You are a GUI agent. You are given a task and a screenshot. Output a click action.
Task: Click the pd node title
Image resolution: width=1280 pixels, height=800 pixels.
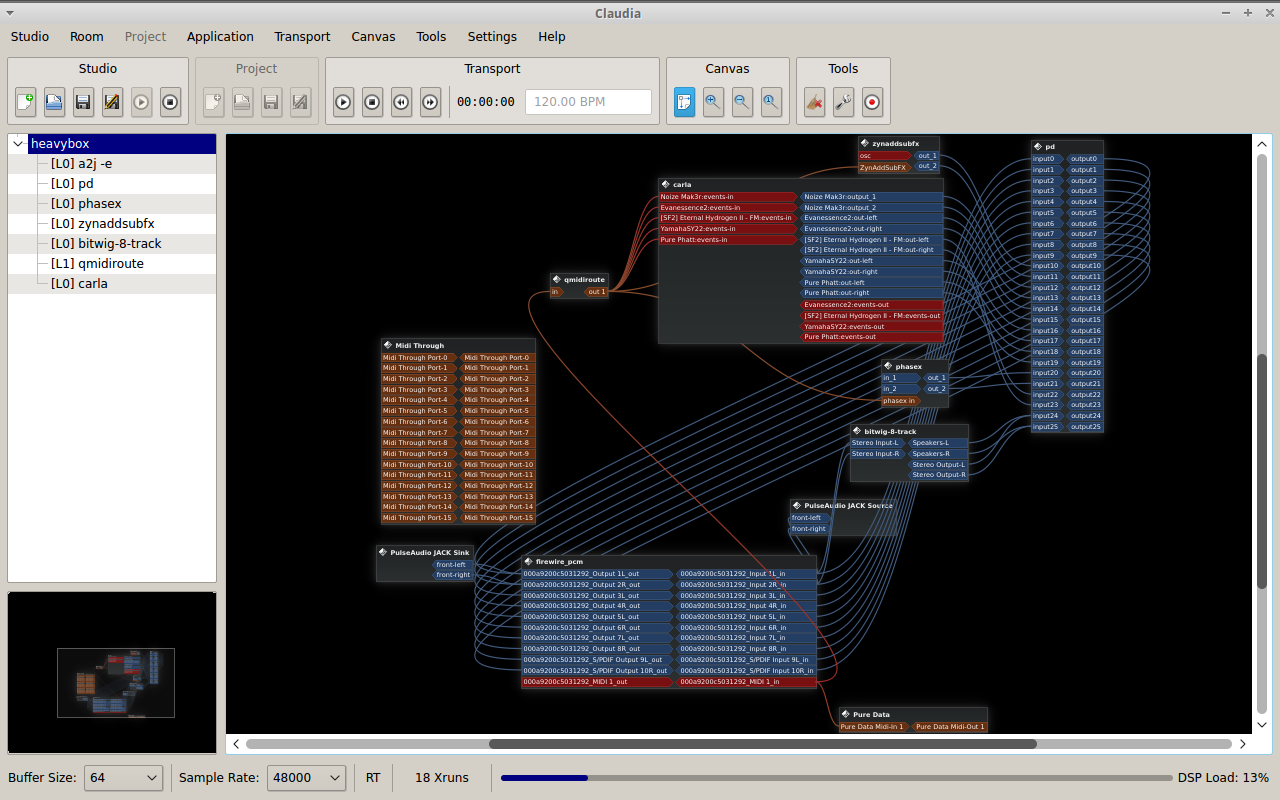tap(1050, 147)
